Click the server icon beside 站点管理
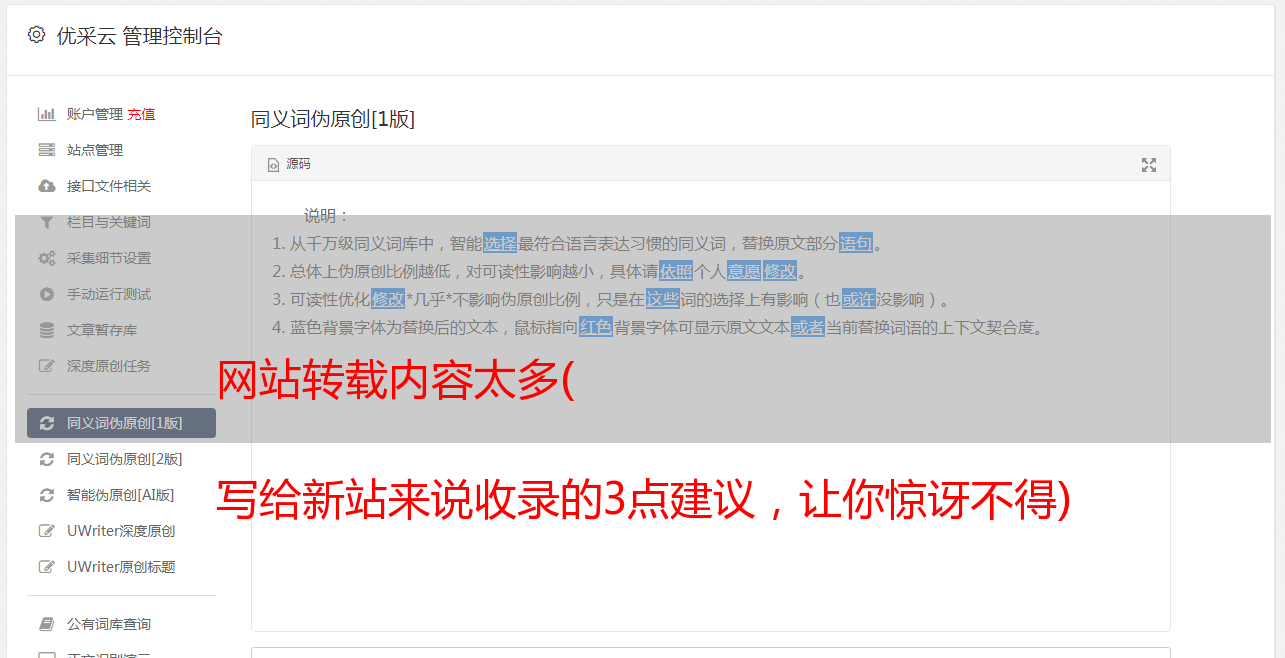 pyautogui.click(x=46, y=150)
